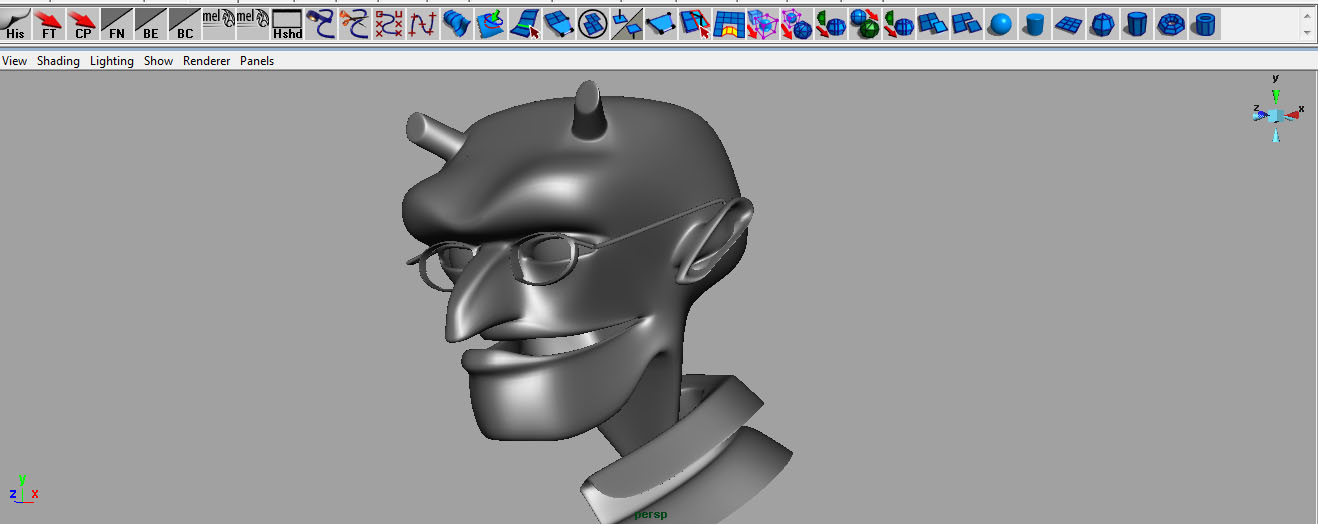Create a polygon pipe primitive

pyautogui.click(x=1204, y=23)
